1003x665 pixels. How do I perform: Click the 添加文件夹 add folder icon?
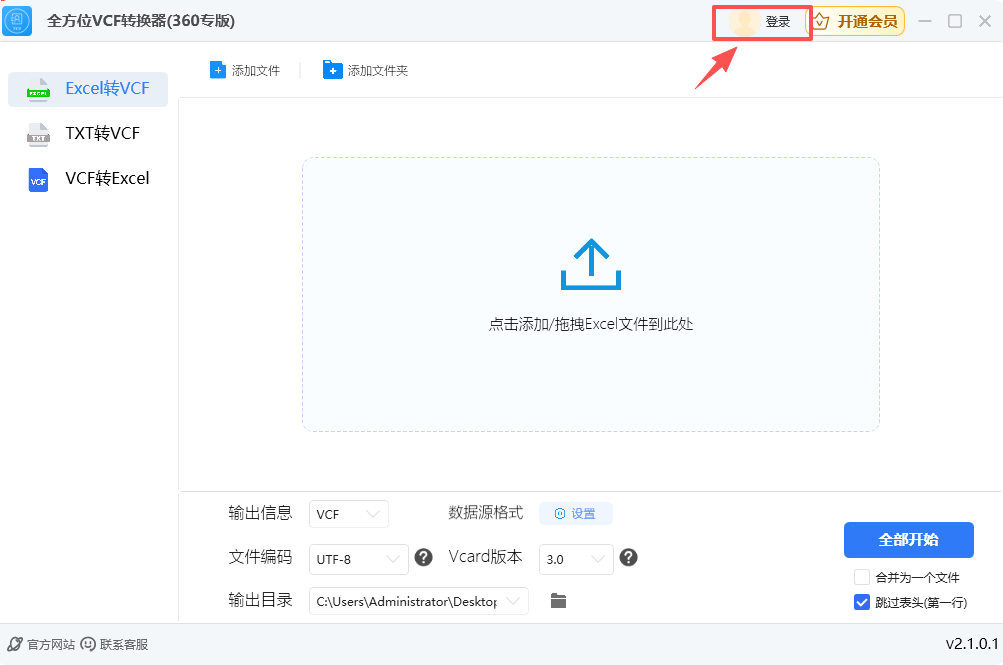332,70
